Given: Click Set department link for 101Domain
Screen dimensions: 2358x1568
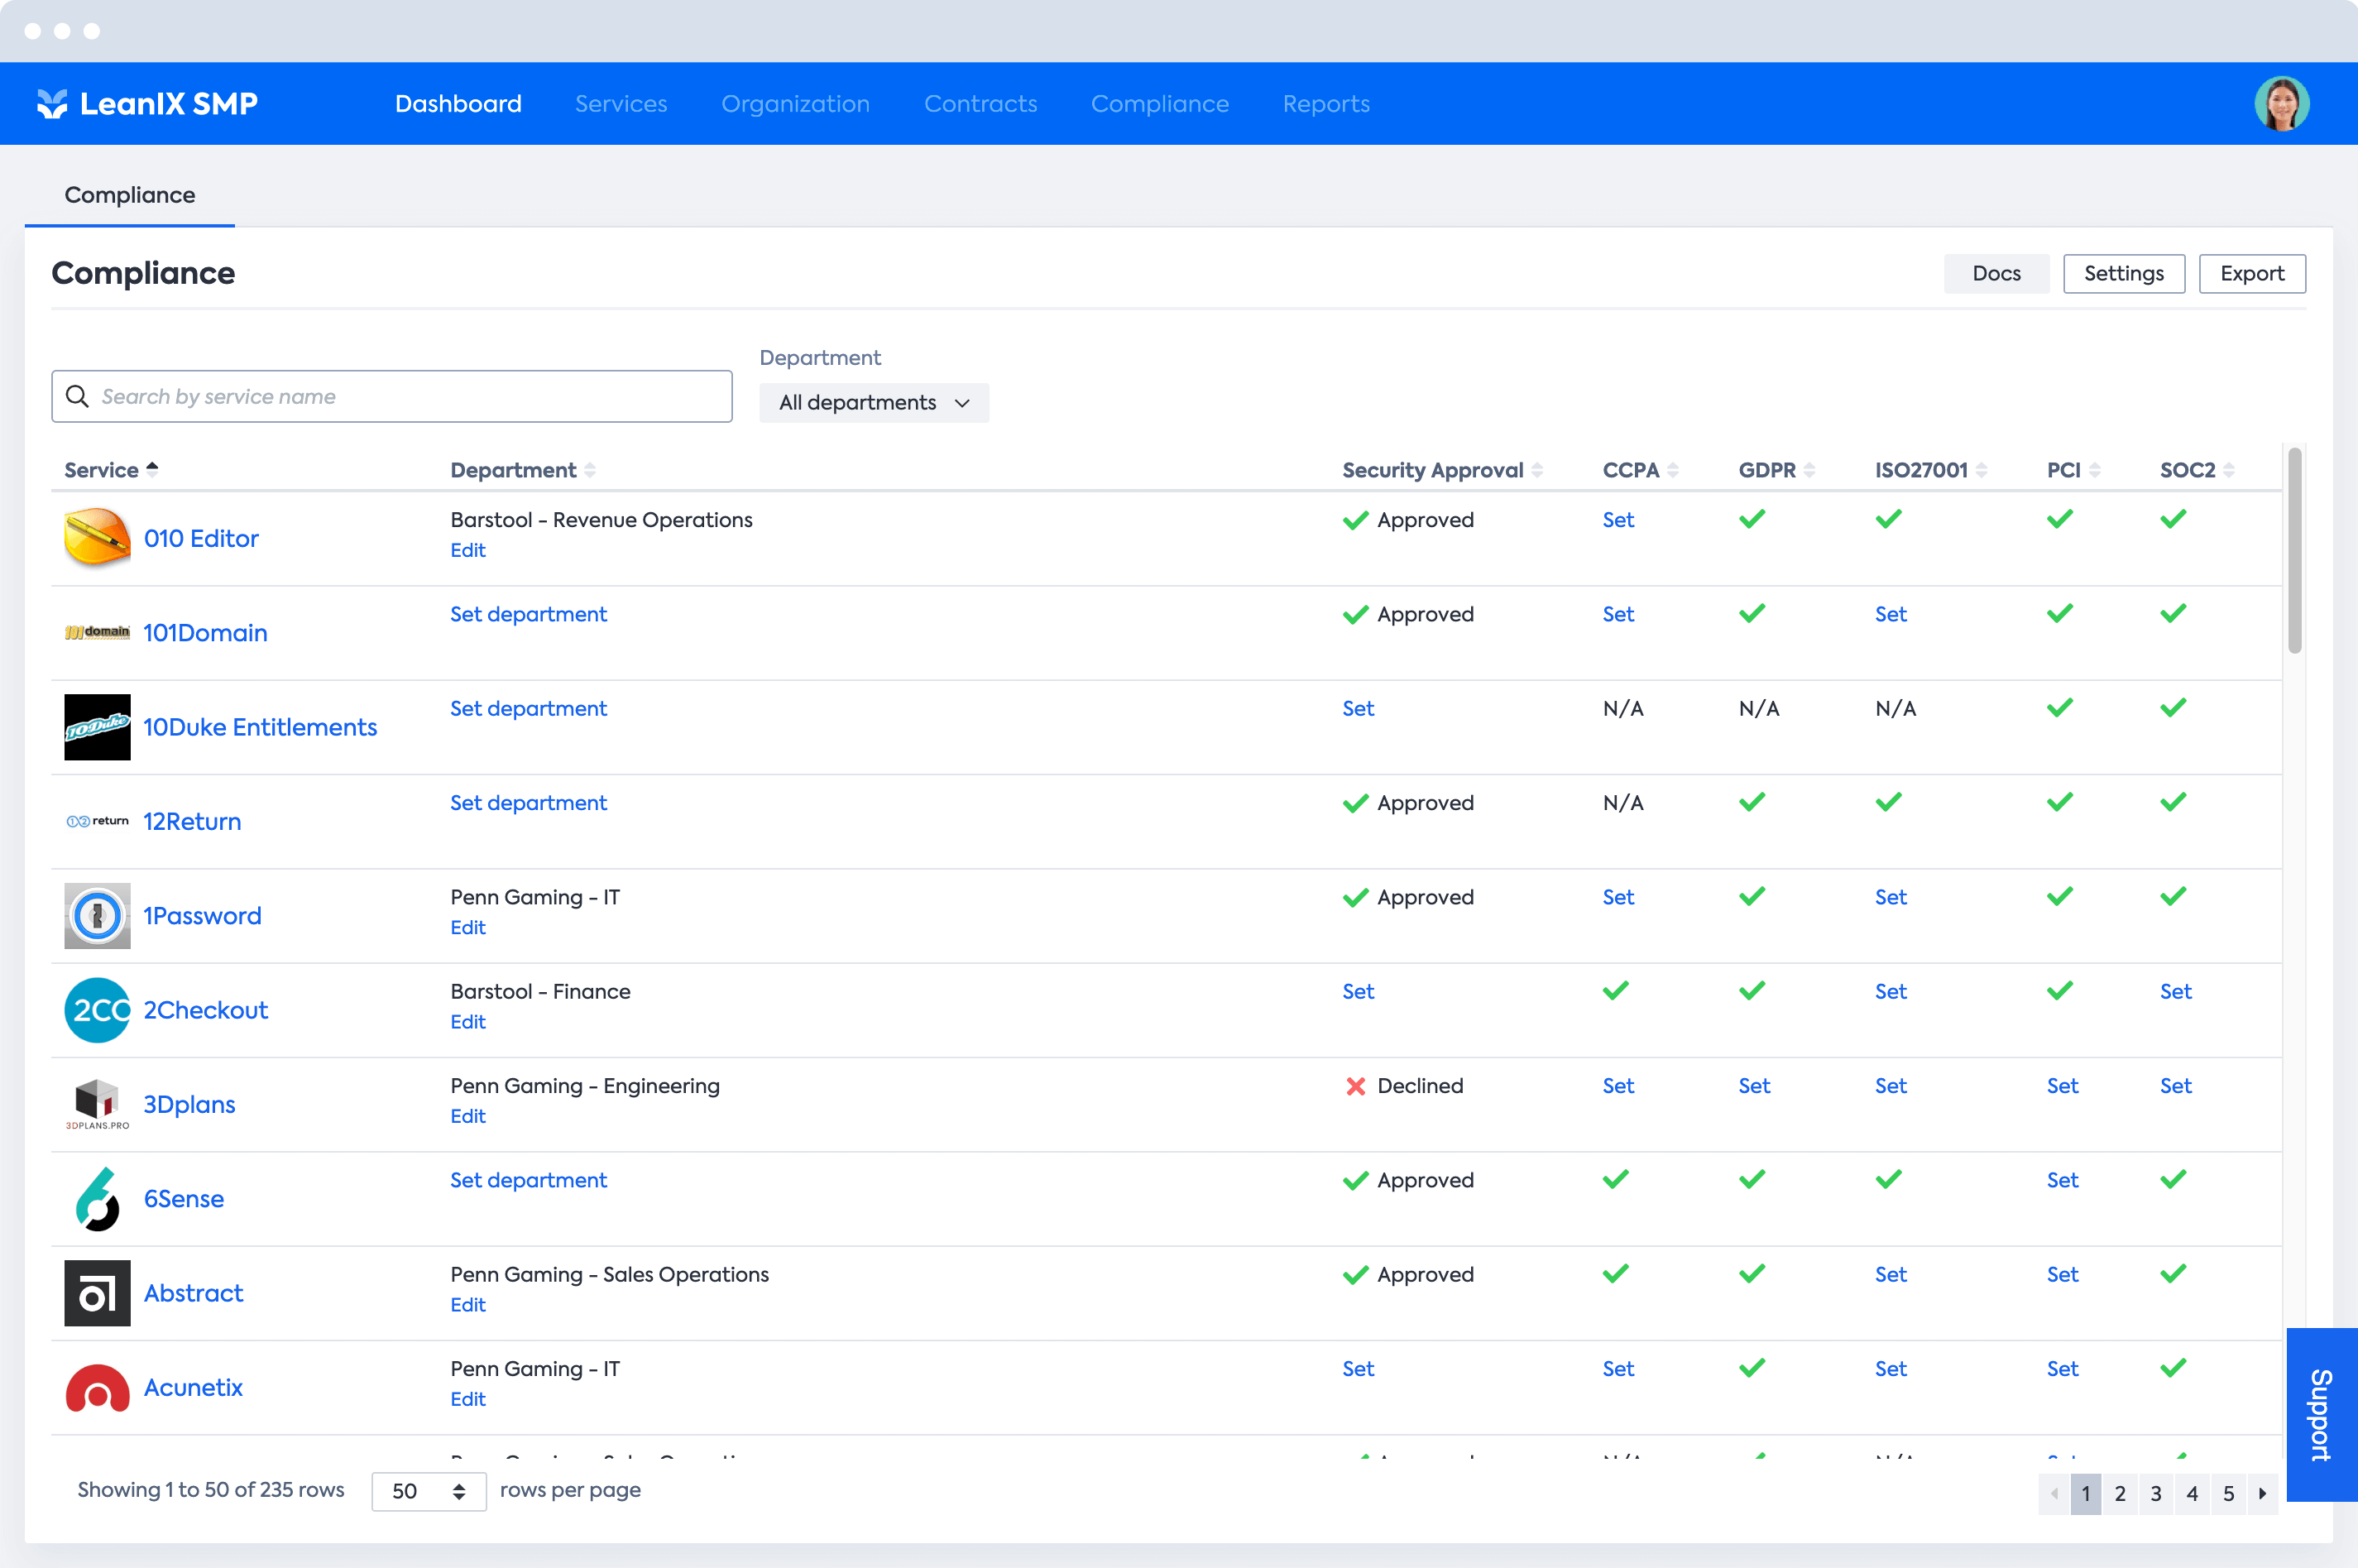Looking at the screenshot, I should (528, 614).
